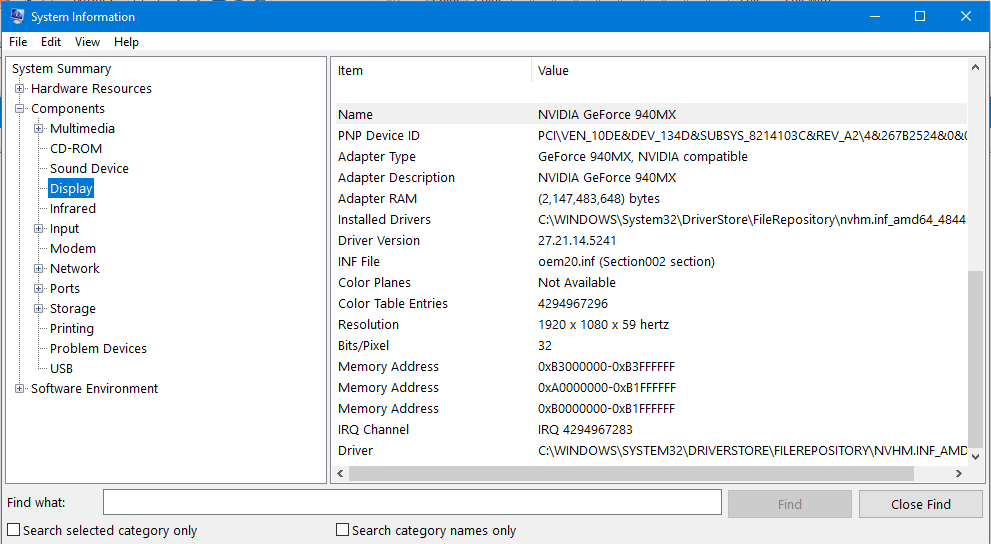Open the File menu
The height and width of the screenshot is (544, 991).
(18, 42)
